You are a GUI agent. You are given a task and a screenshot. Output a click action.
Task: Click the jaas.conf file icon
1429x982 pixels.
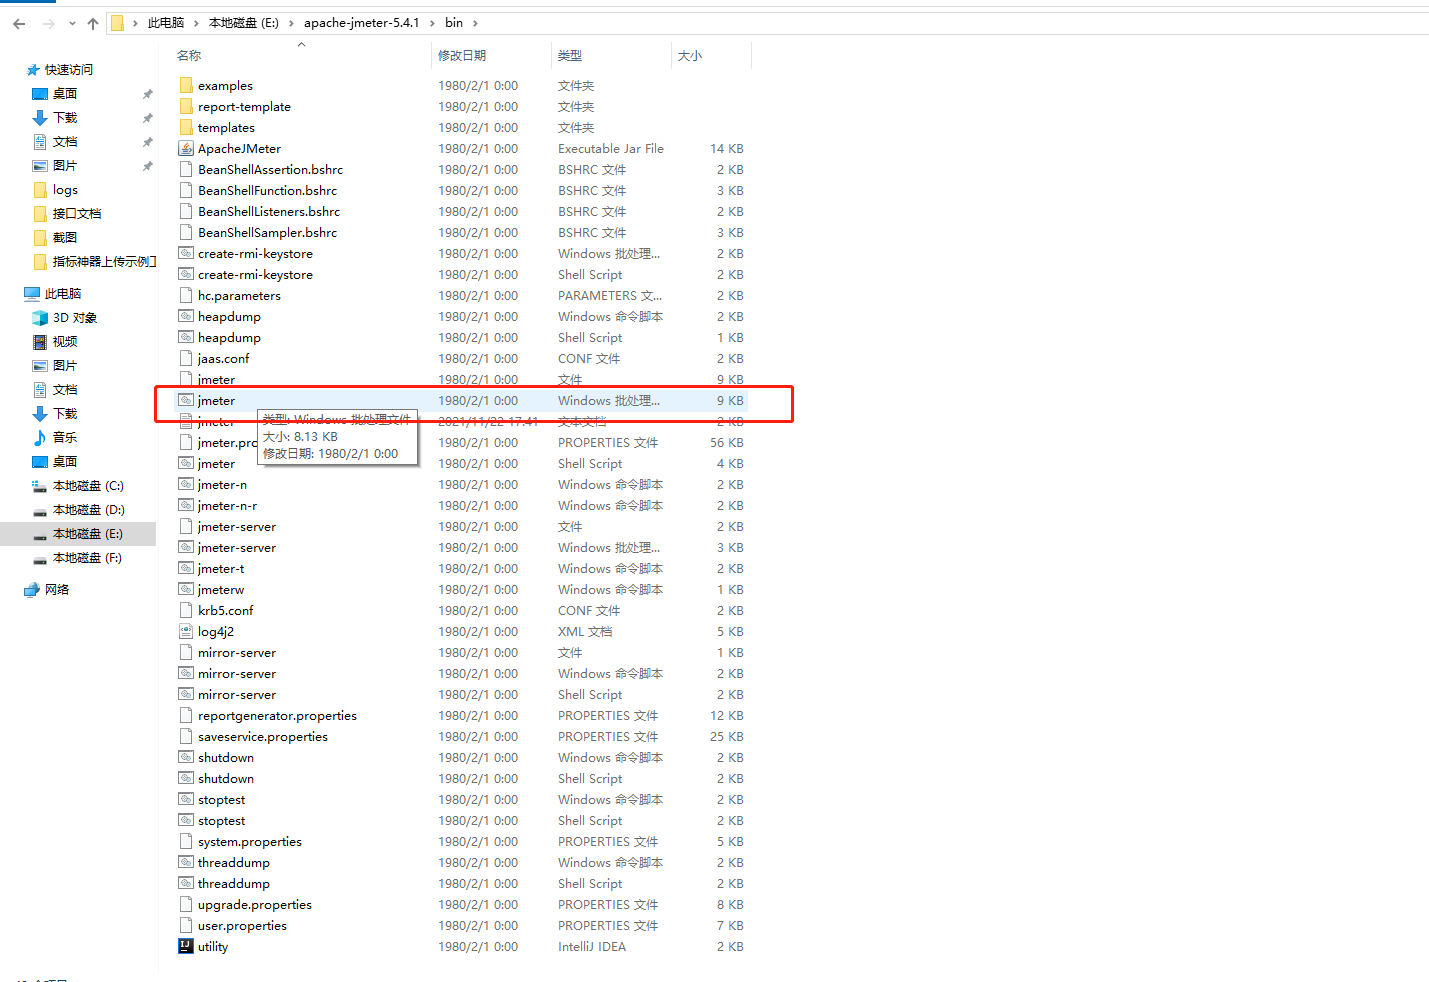[x=186, y=358]
